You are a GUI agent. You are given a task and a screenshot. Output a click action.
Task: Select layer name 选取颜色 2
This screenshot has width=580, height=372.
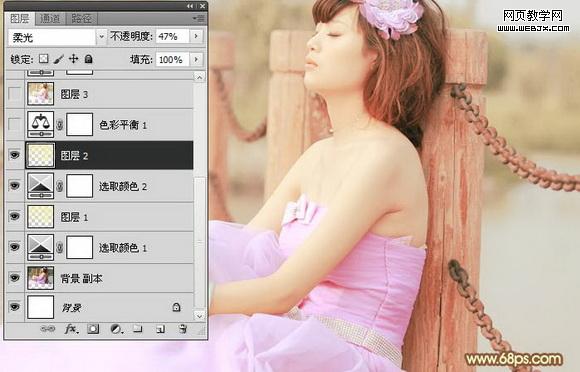123,186
